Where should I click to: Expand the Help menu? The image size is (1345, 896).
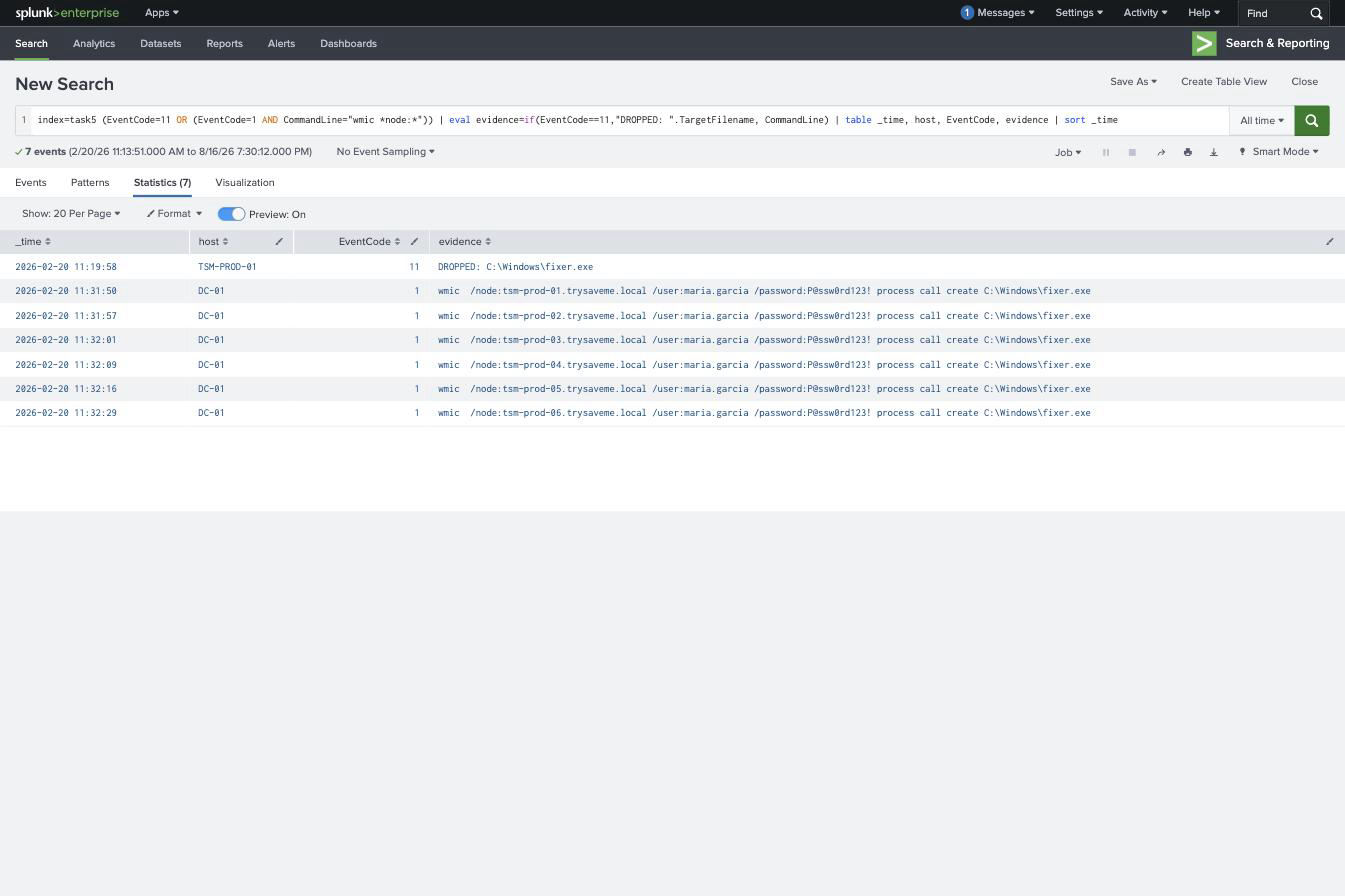point(1204,13)
